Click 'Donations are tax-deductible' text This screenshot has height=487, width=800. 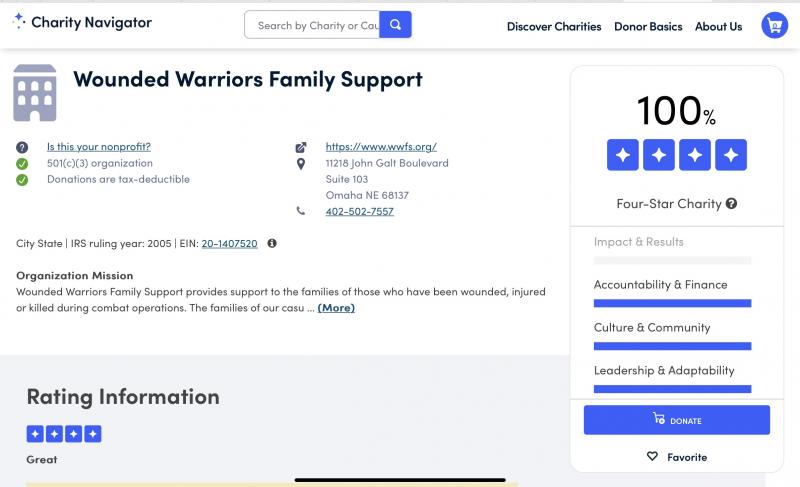(x=118, y=180)
